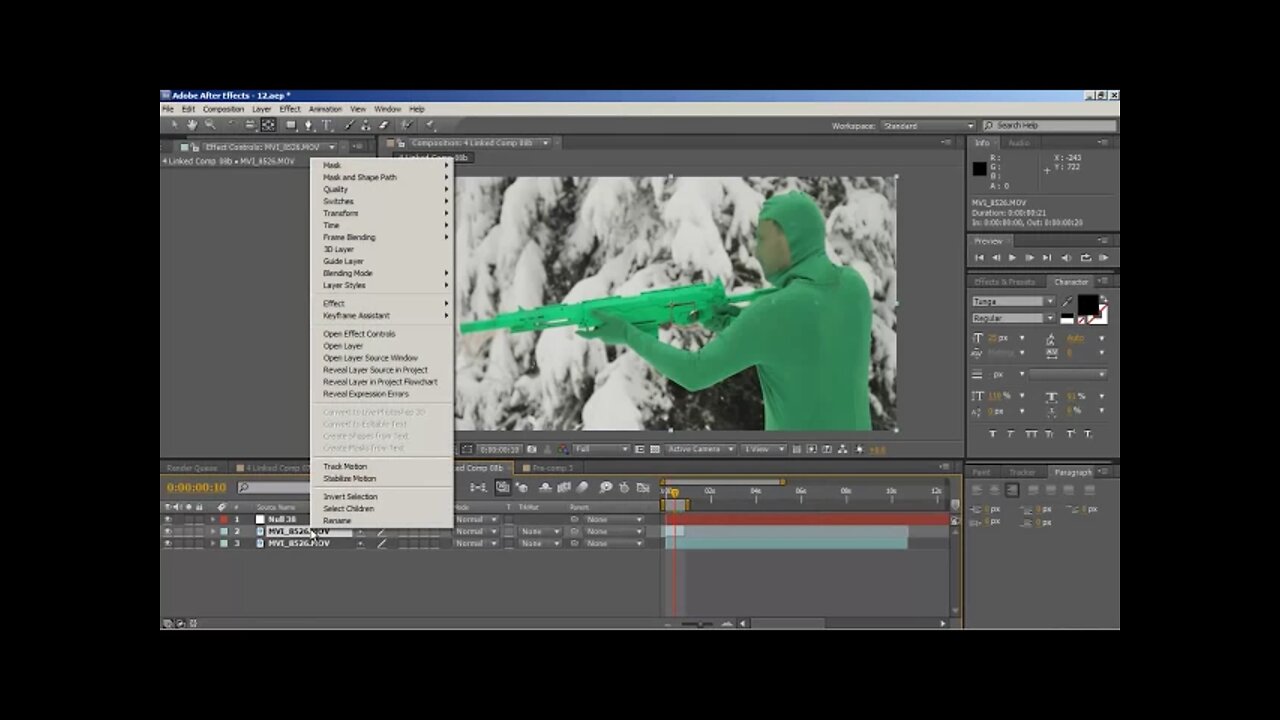Toggle the viewer's transparency grid button
This screenshot has height=720, width=1280.
tap(657, 449)
